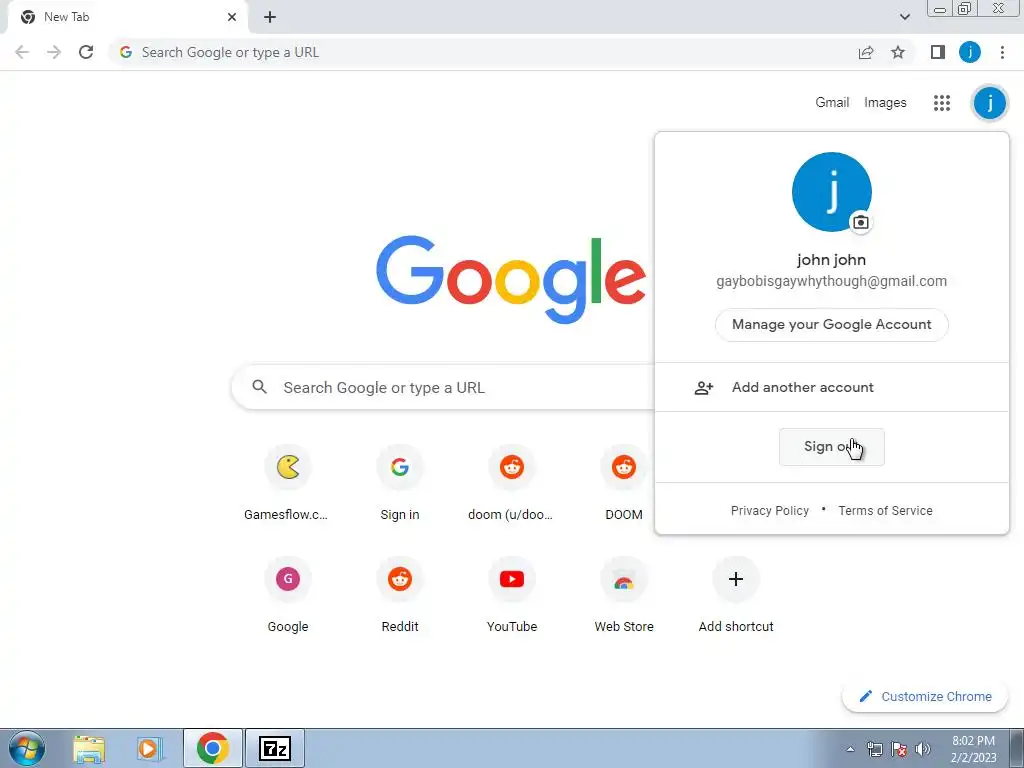1024x768 pixels.
Task: Click the account name john john
Action: pyautogui.click(x=831, y=260)
